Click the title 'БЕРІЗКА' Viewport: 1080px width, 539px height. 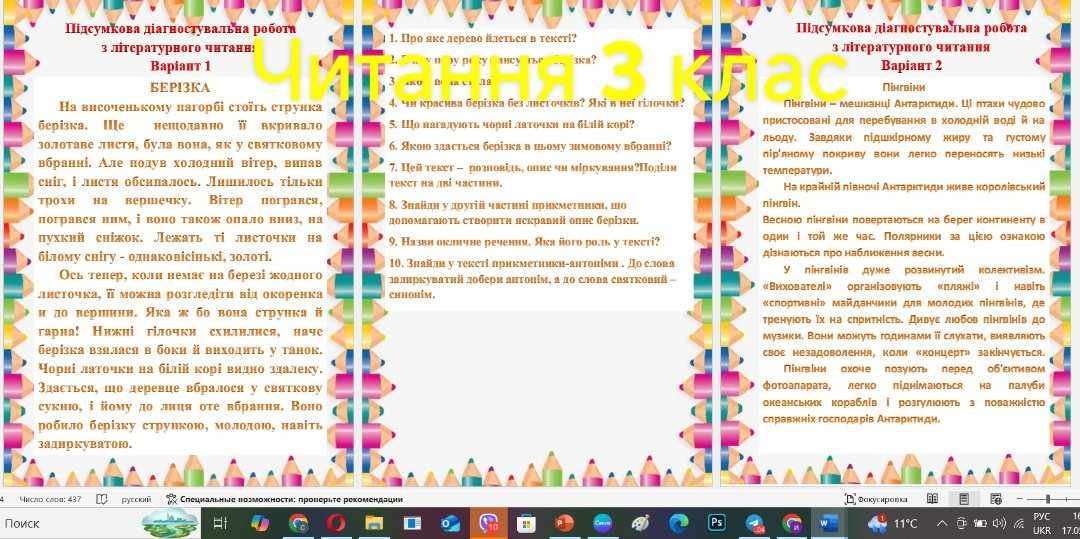coord(180,87)
